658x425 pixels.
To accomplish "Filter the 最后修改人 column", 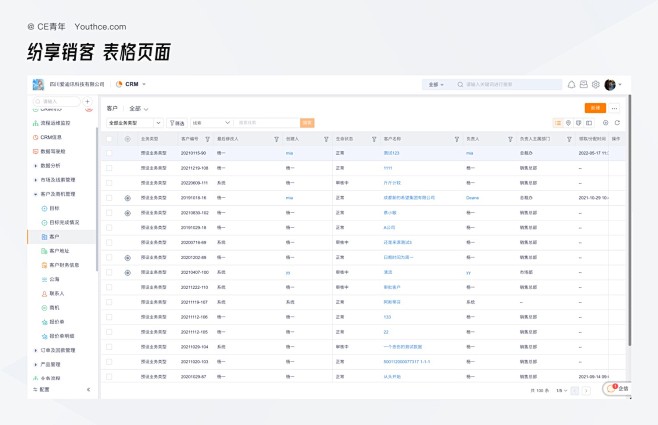I will point(276,139).
